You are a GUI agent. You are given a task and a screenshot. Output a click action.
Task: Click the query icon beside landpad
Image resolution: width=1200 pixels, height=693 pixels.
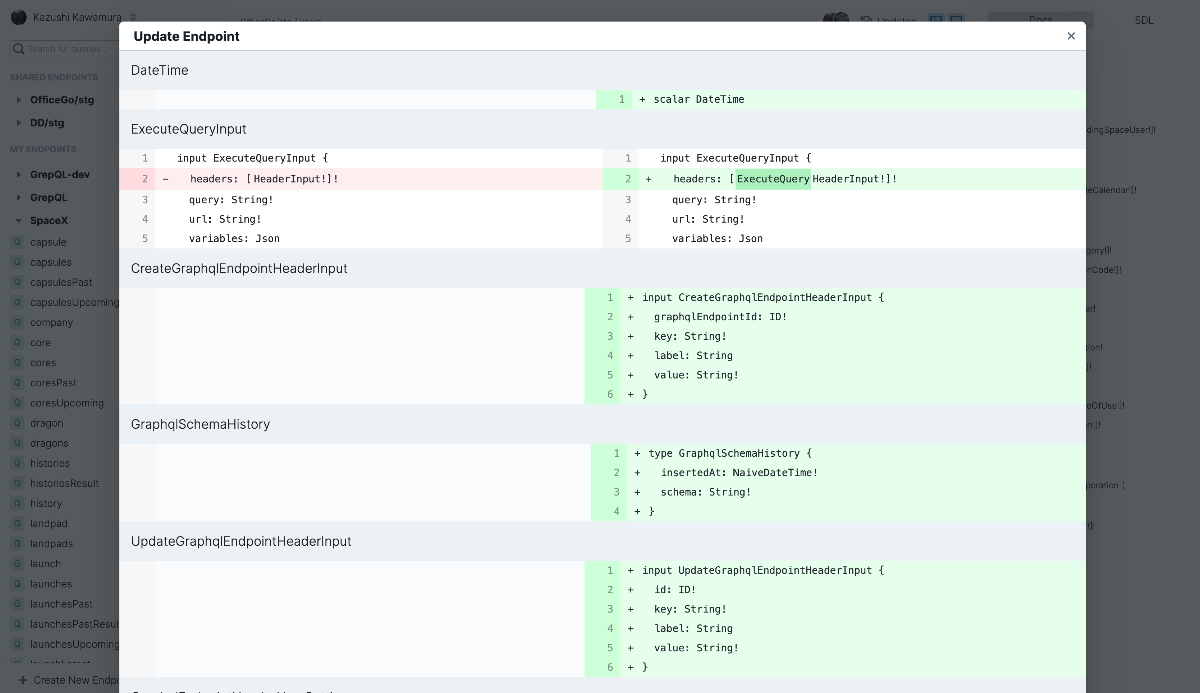click(x=17, y=523)
